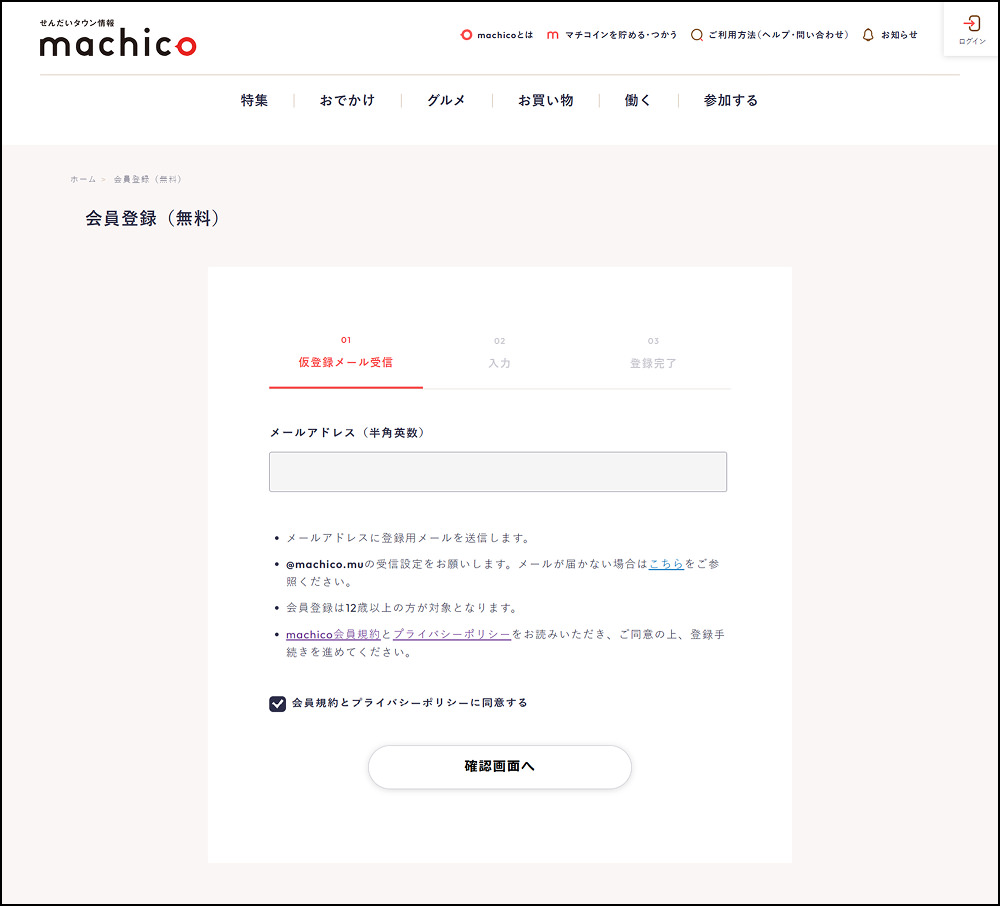Select グルメ in the navigation bar
Screen dimensions: 1000x906
[x=446, y=100]
